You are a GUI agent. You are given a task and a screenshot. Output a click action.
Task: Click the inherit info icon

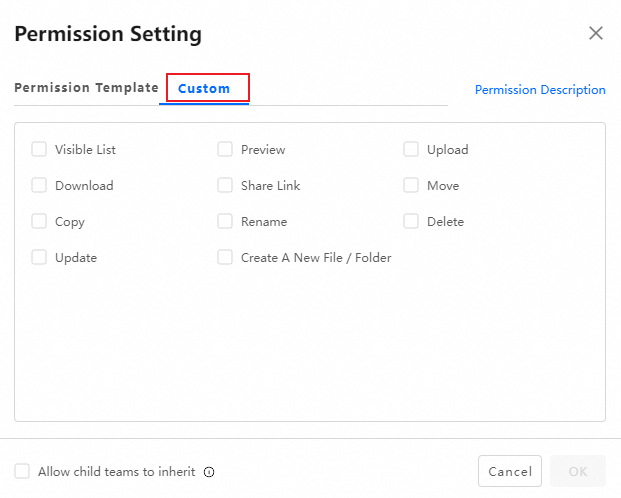coord(209,472)
